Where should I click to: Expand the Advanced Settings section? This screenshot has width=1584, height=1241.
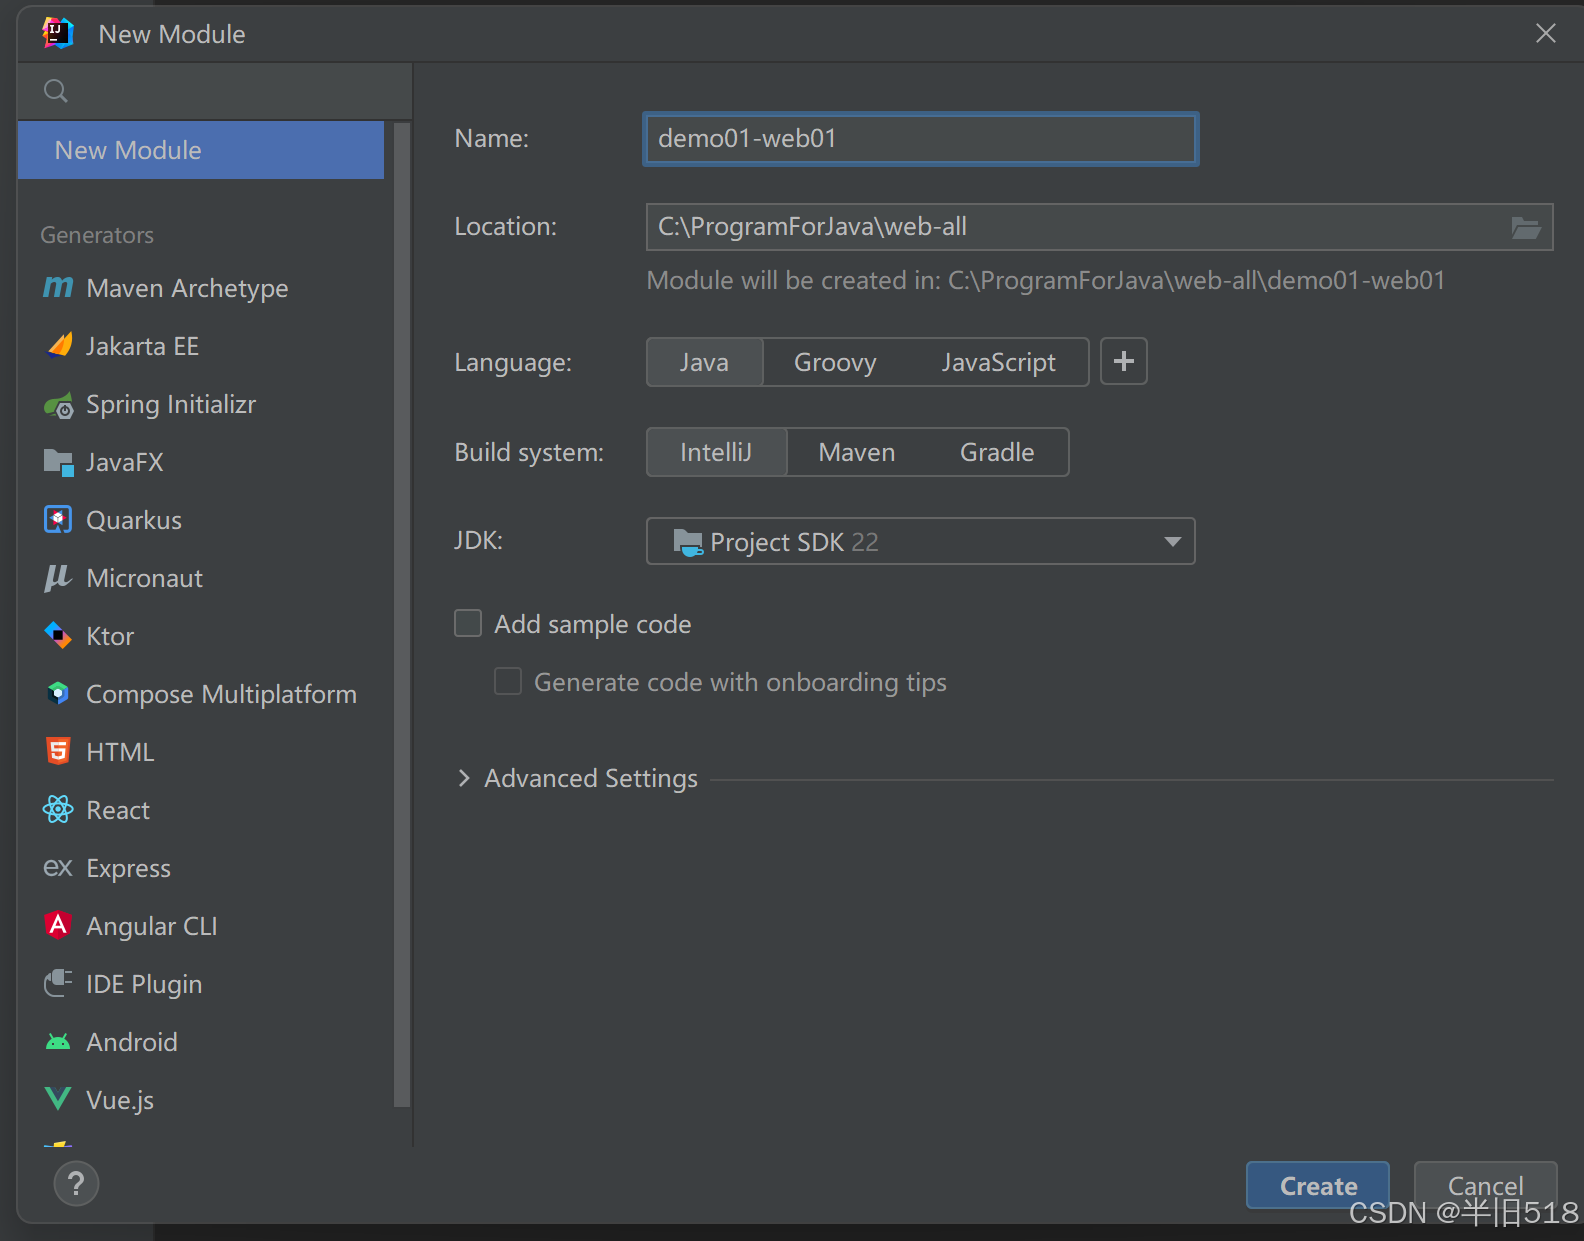(x=464, y=778)
